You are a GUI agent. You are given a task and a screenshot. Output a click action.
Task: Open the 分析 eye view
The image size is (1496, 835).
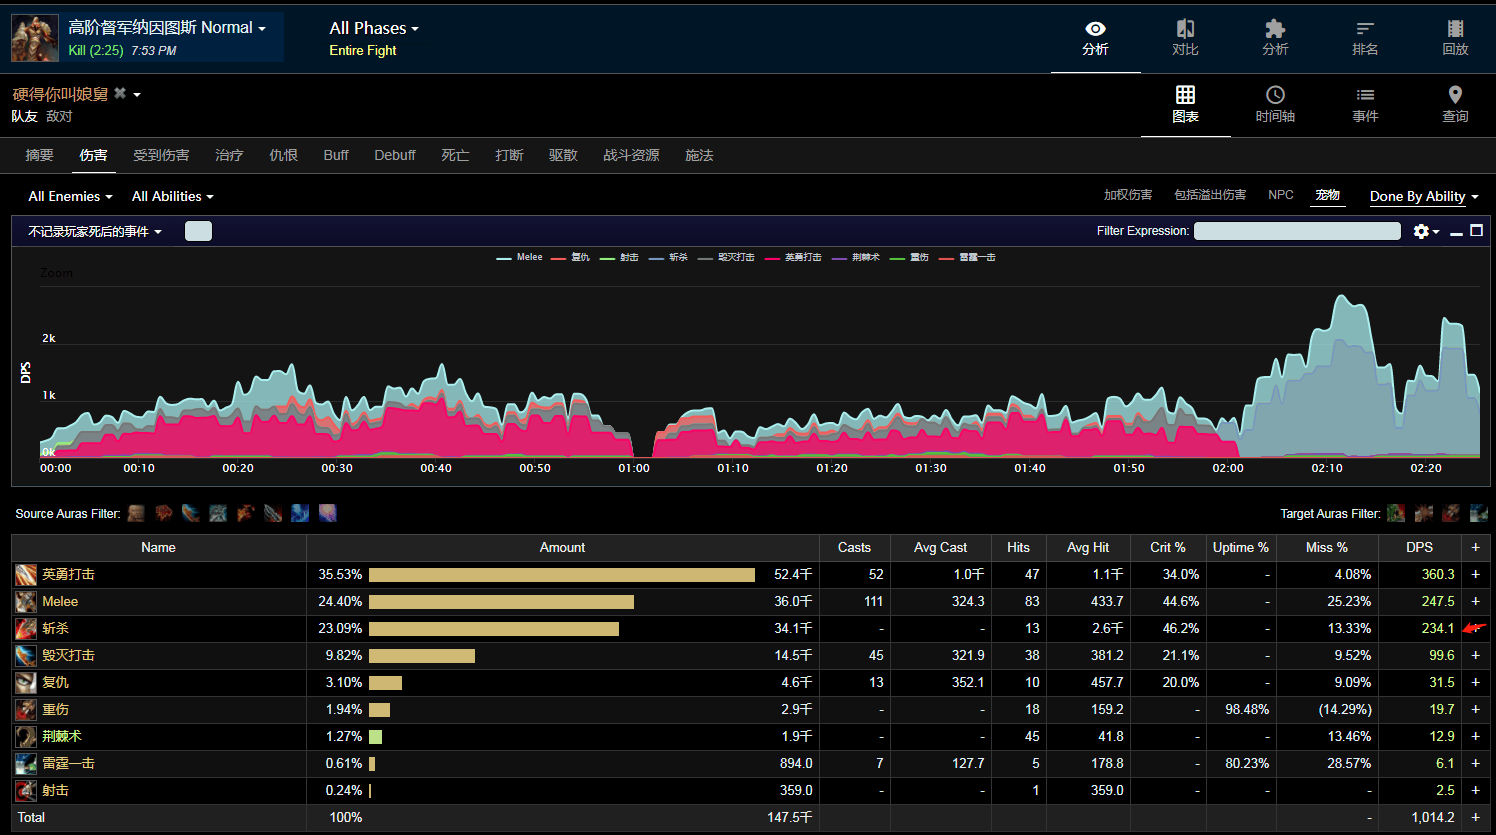[x=1095, y=38]
